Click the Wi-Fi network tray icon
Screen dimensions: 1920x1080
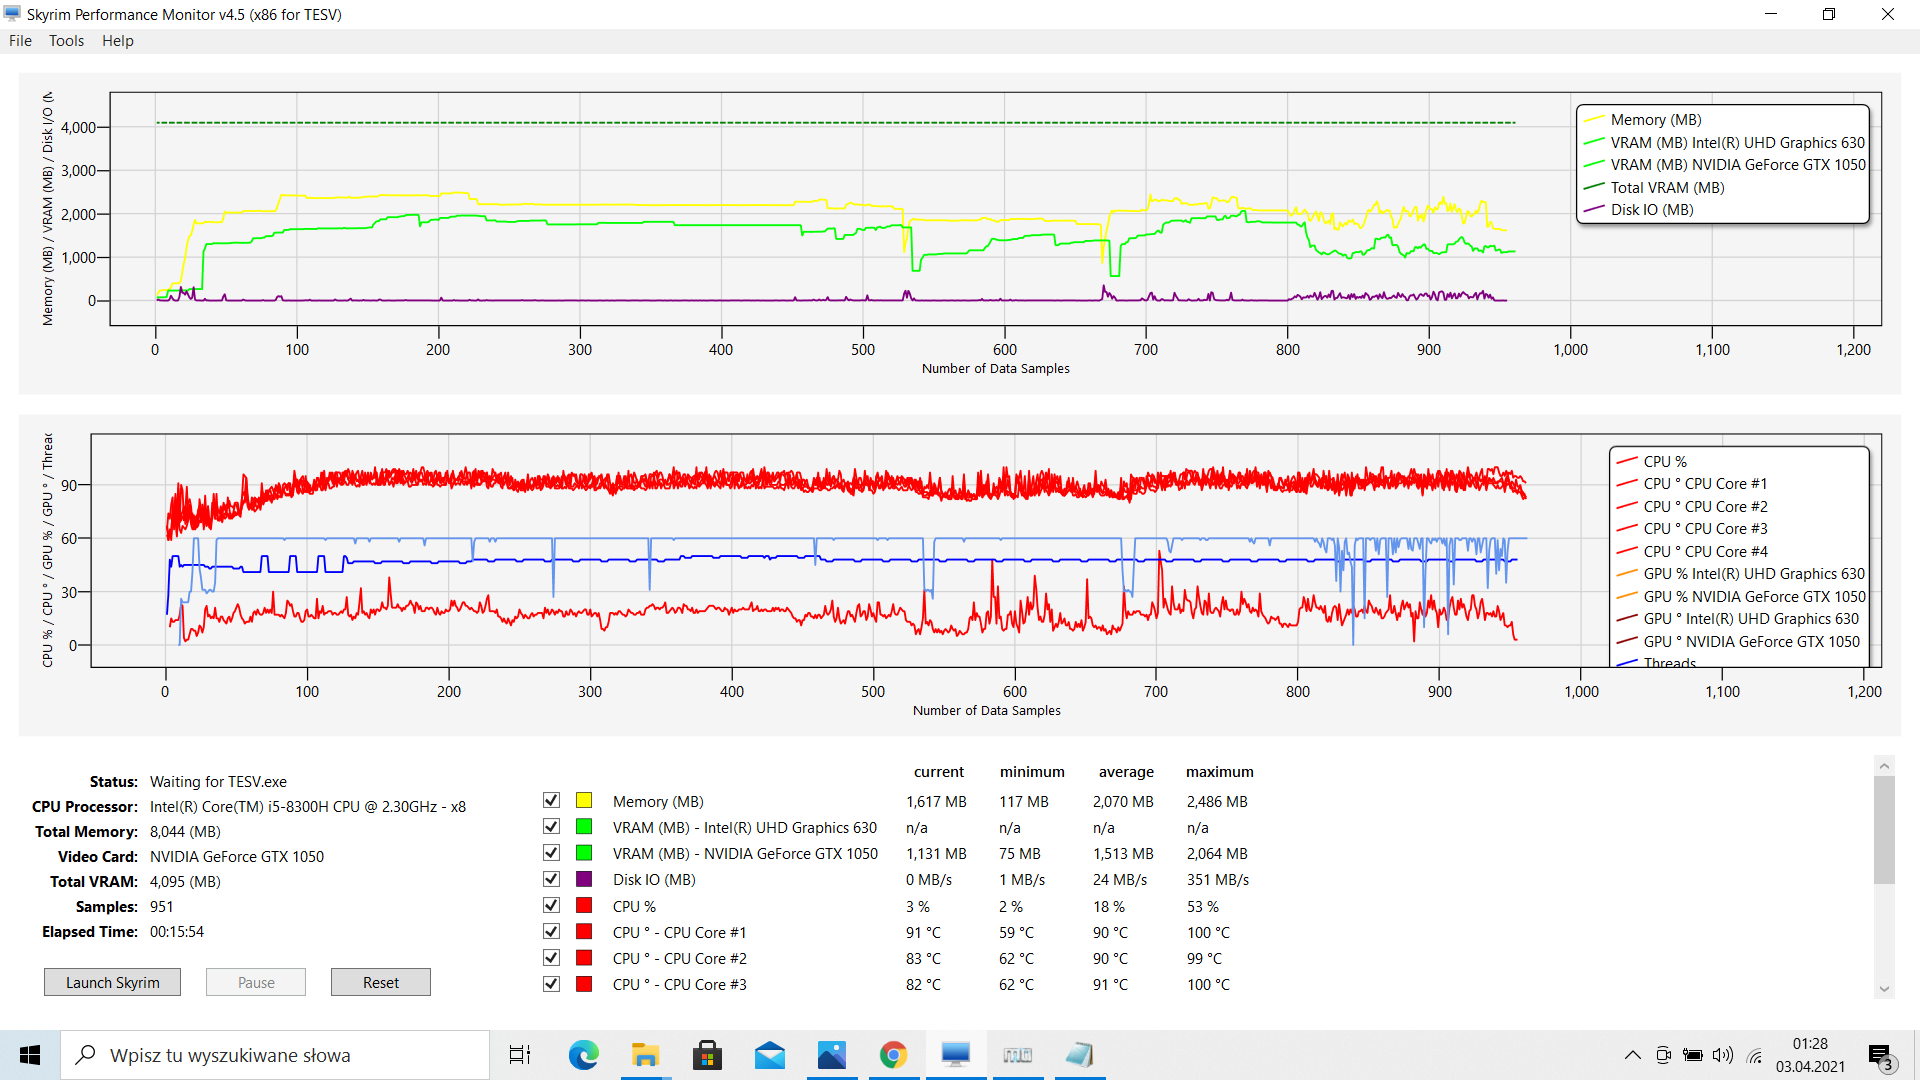coord(1755,1055)
